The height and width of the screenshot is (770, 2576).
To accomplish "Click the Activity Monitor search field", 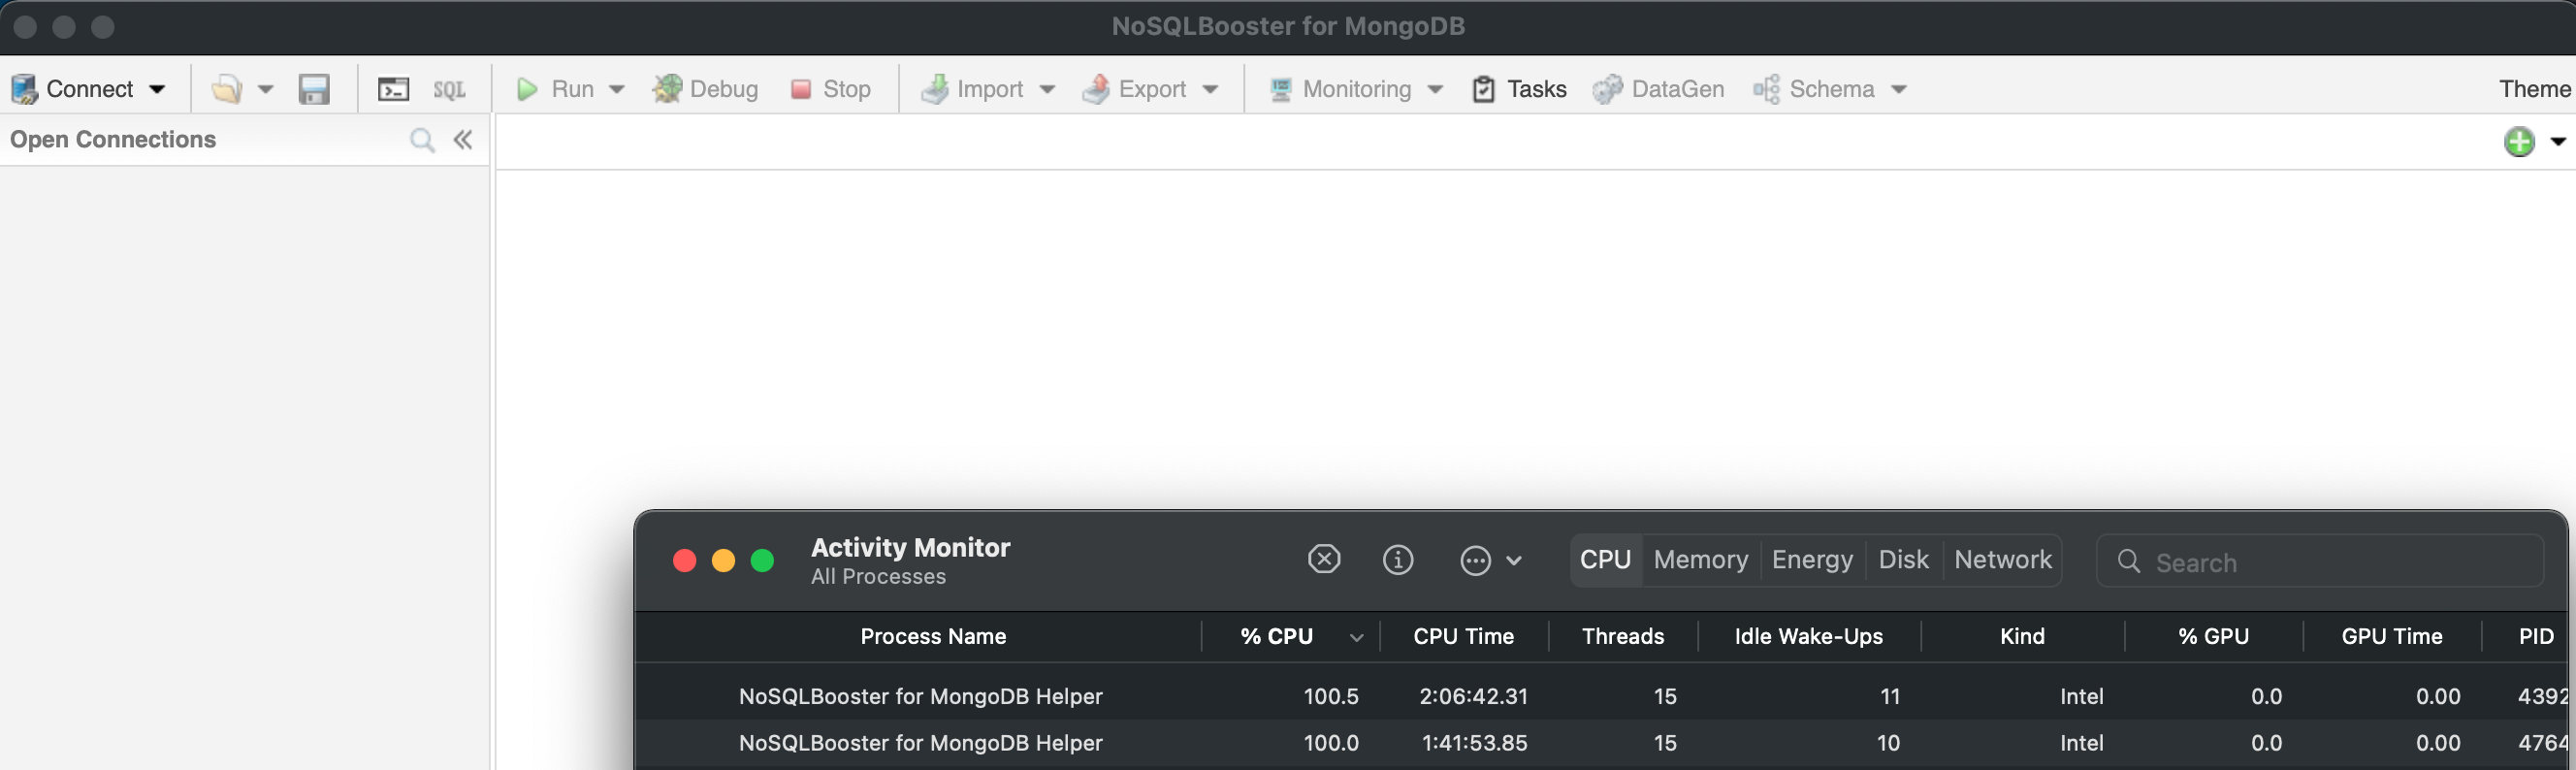I will pyautogui.click(x=2319, y=561).
